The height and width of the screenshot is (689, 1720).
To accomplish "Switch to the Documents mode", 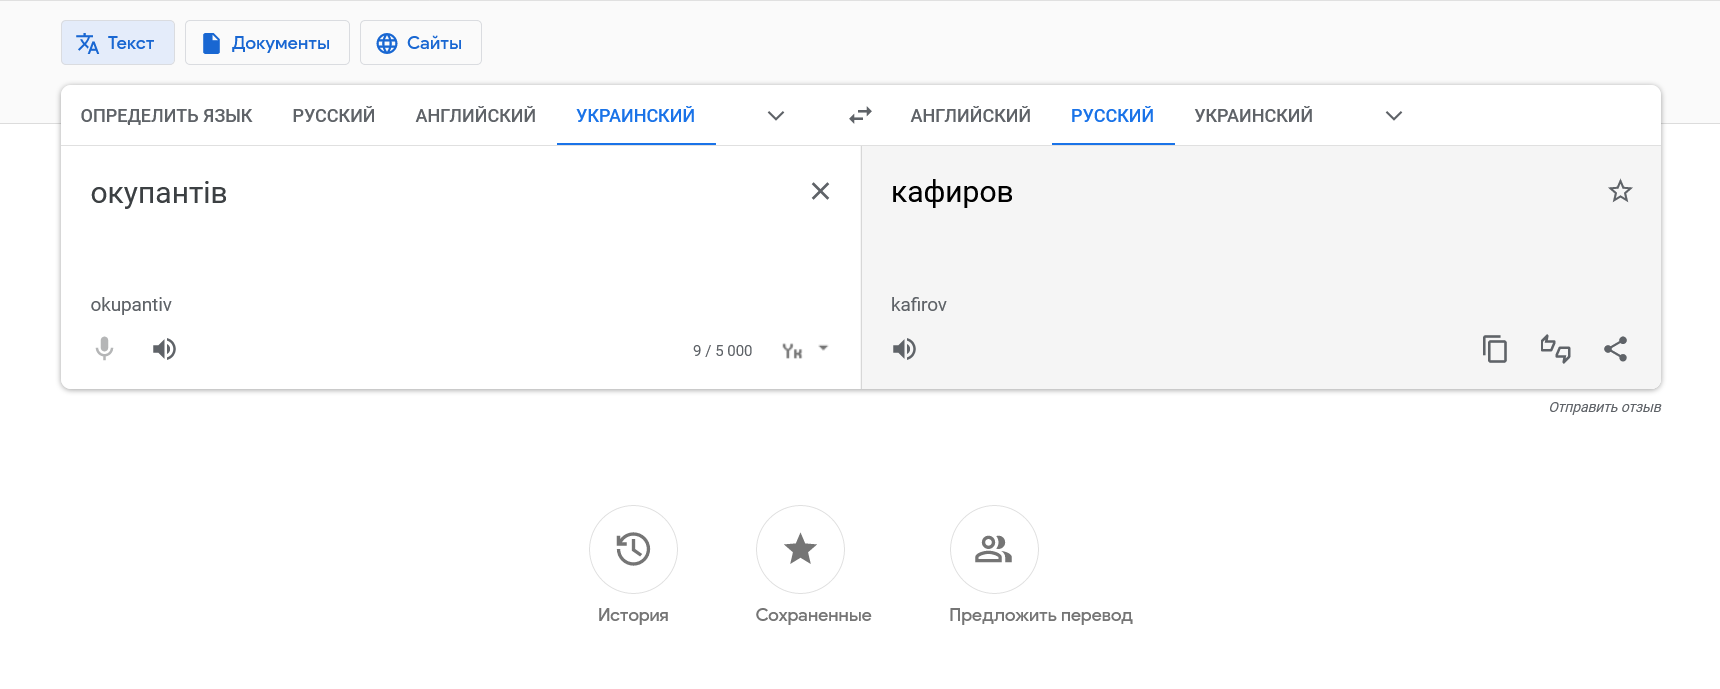I will [x=267, y=43].
